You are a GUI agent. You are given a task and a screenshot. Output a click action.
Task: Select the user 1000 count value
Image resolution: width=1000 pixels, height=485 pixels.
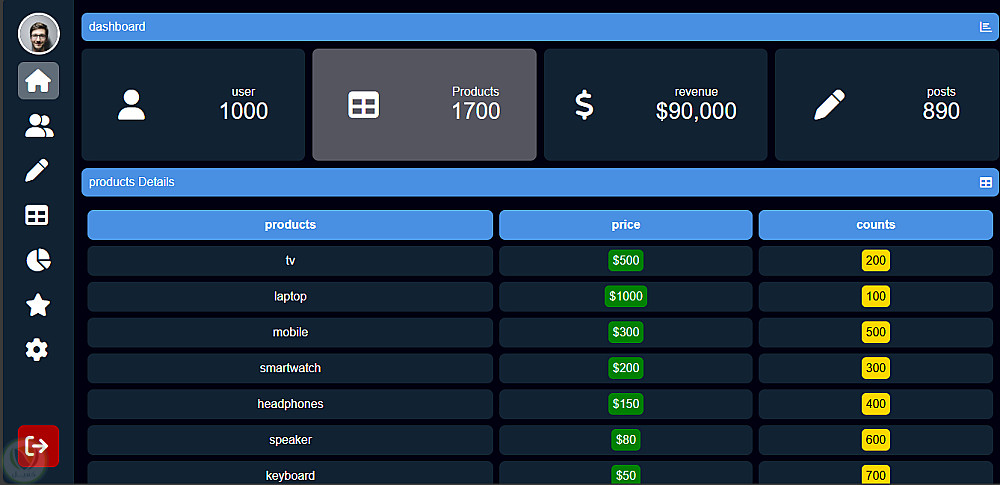(x=244, y=111)
